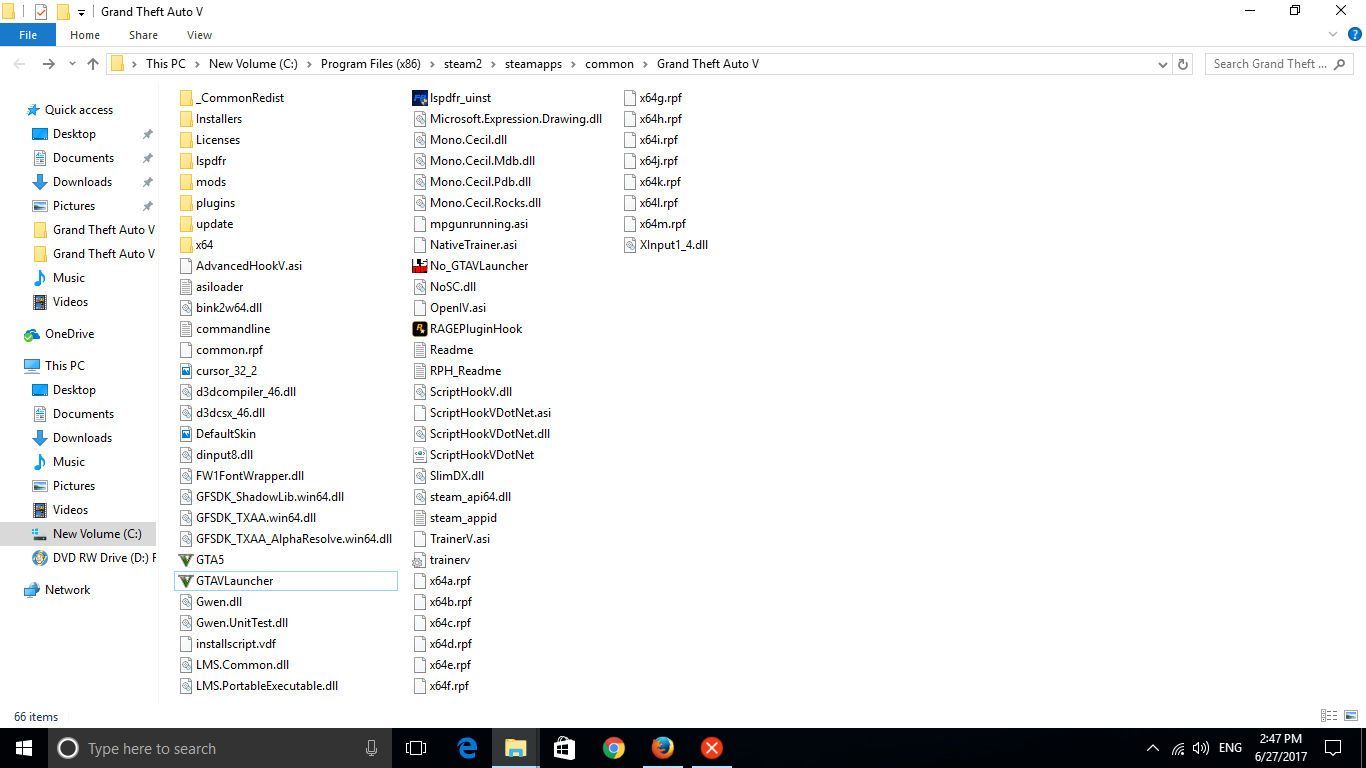
Task: Open Network in the navigation pane
Action: [x=67, y=590]
